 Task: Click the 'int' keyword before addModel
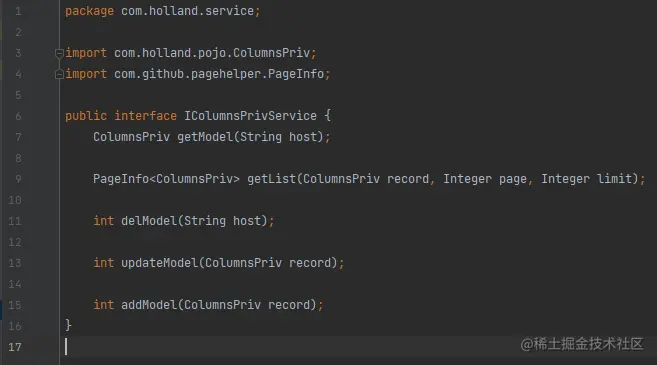tap(103, 305)
